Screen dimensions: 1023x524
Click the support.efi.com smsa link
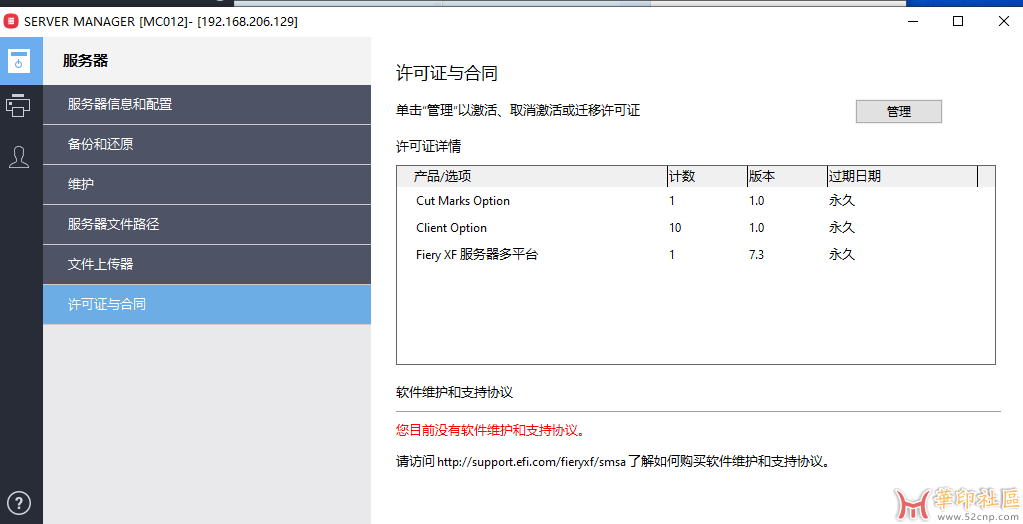pos(531,462)
